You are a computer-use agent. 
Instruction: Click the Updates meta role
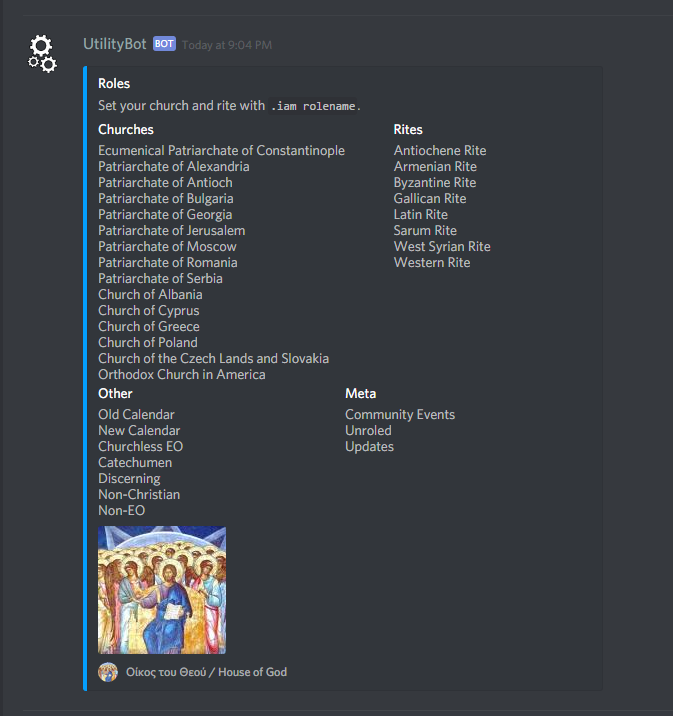click(x=369, y=447)
